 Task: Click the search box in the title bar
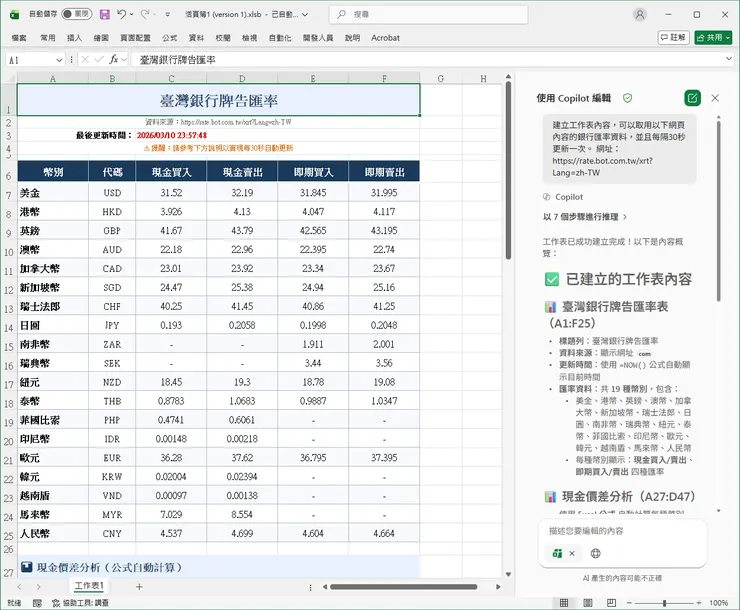pyautogui.click(x=429, y=14)
